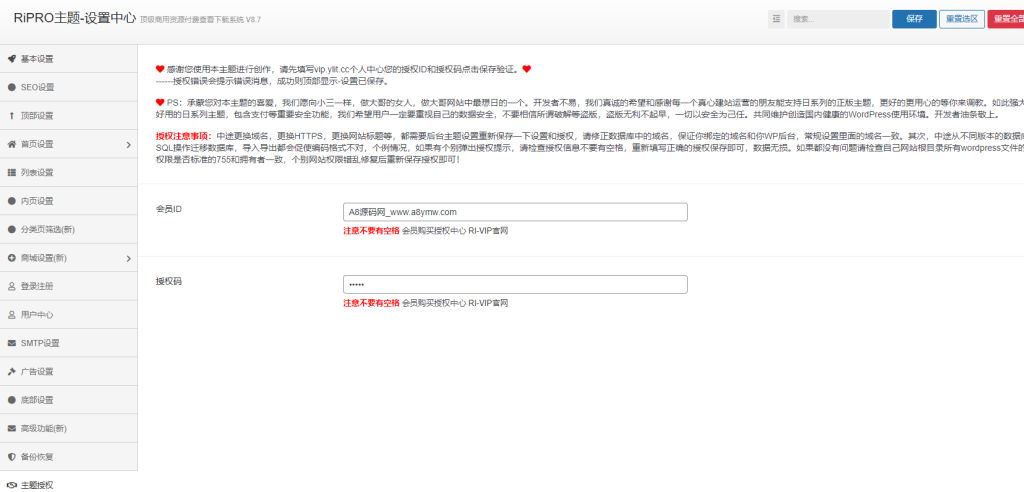Viewport: 1024px width, 492px height.
Task: Click into the 会员ID input field
Action: click(x=515, y=212)
